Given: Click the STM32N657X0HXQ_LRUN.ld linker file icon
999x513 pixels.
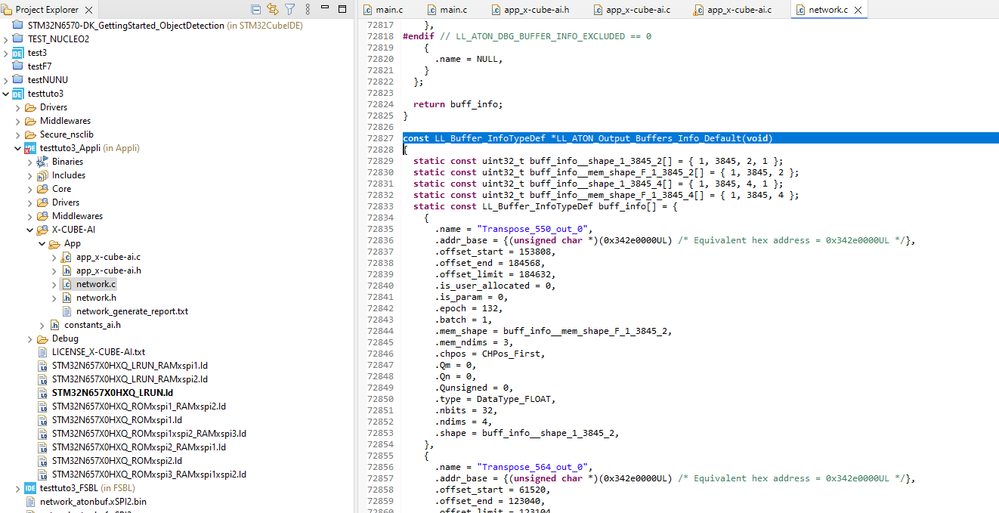Looking at the screenshot, I should (42, 393).
